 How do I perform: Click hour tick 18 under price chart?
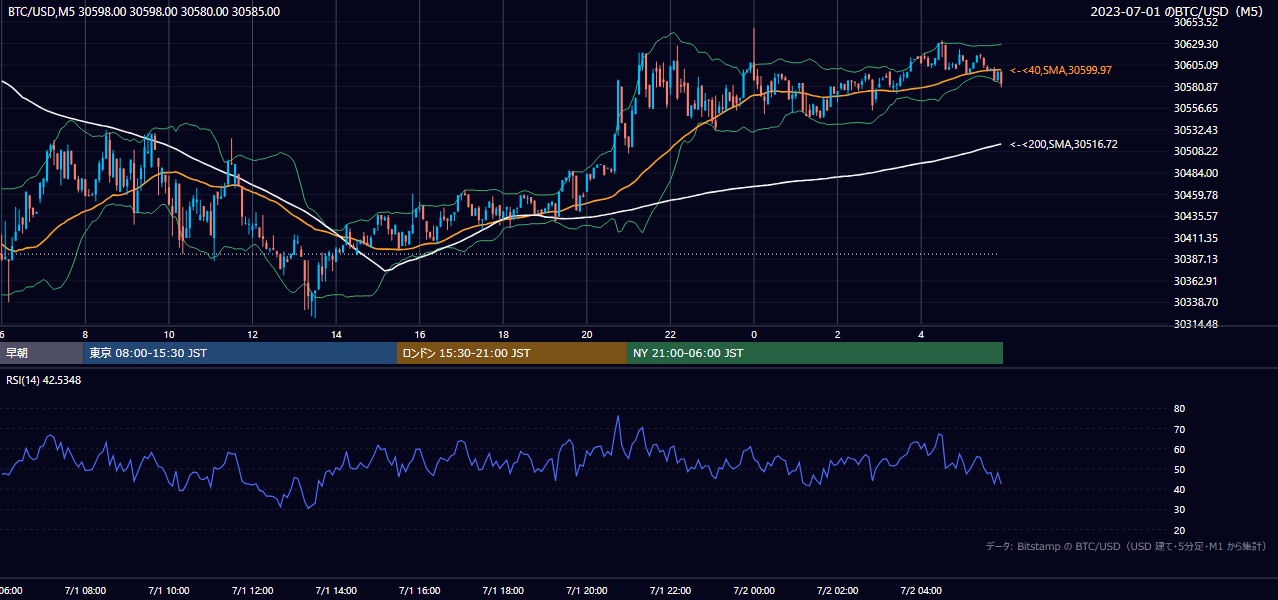503,334
